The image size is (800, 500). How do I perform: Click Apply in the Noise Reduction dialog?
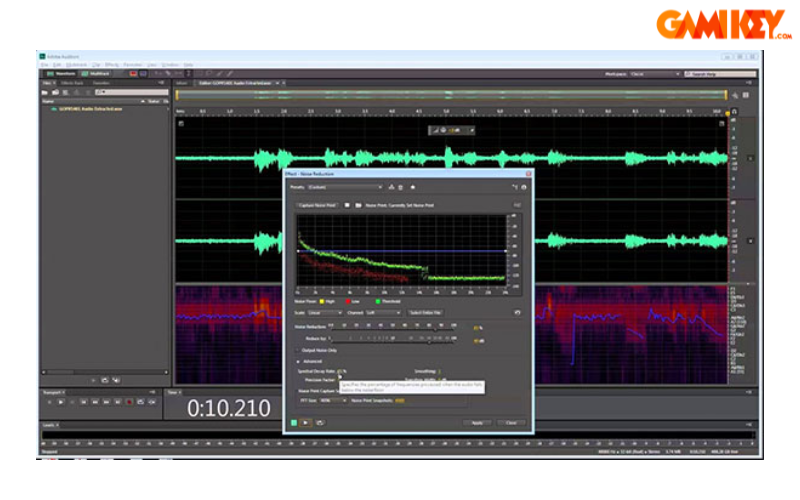click(x=477, y=422)
